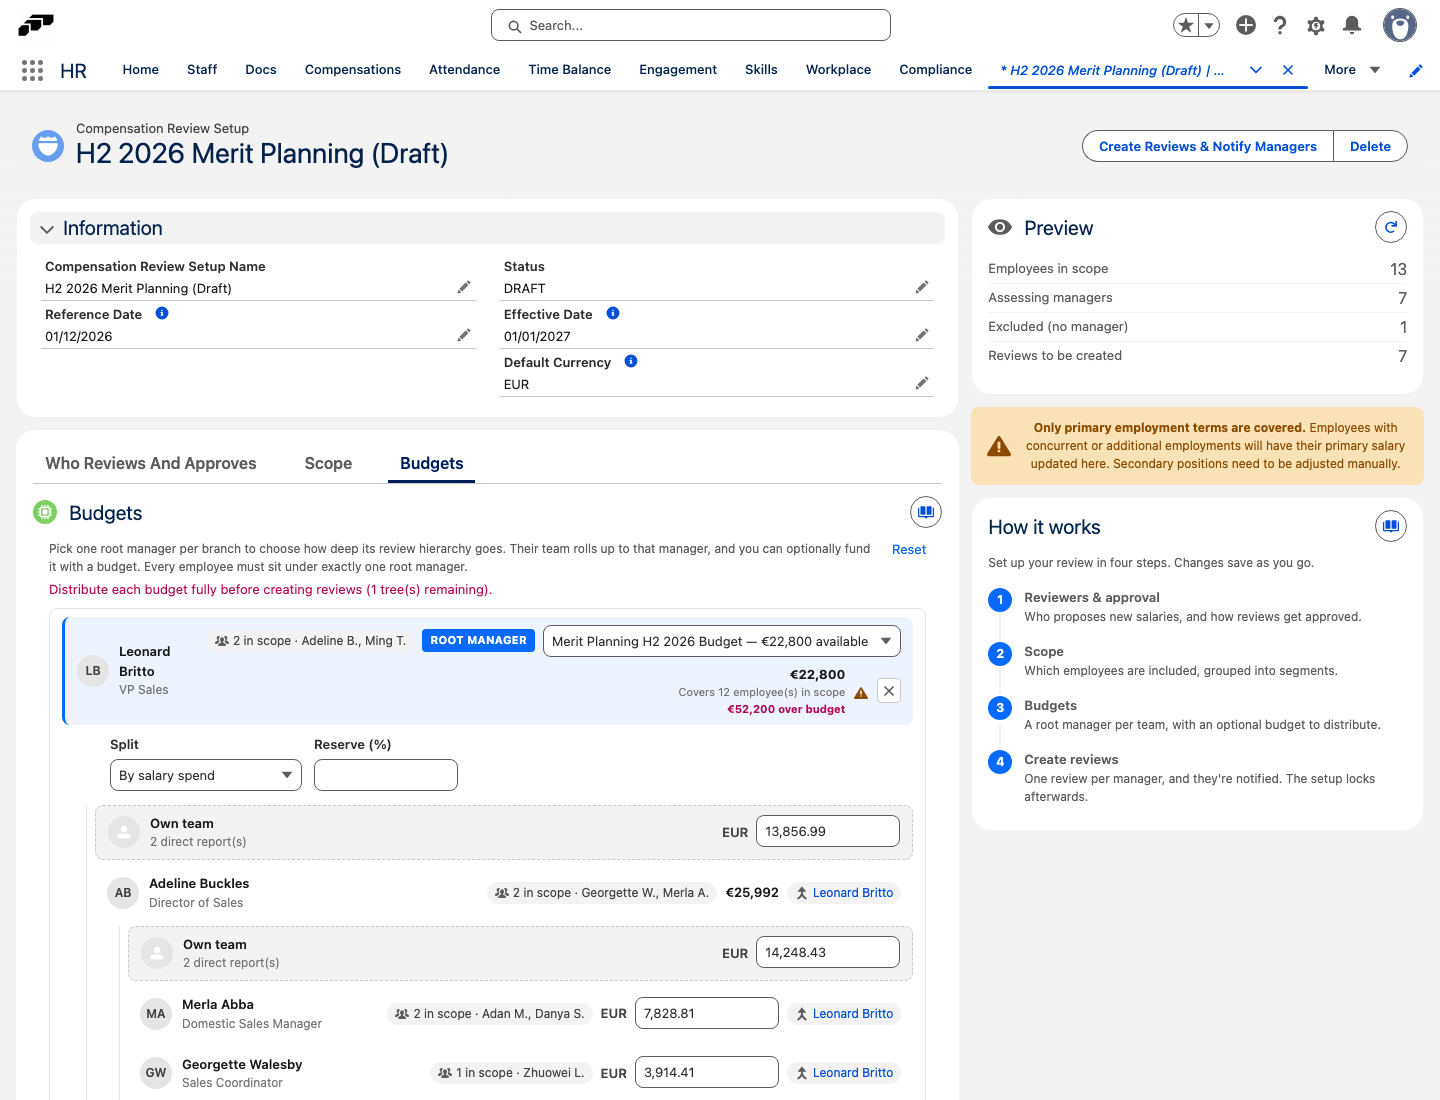Viewport: 1440px width, 1100px height.
Task: Open the global actions plus icon
Action: [x=1246, y=25]
